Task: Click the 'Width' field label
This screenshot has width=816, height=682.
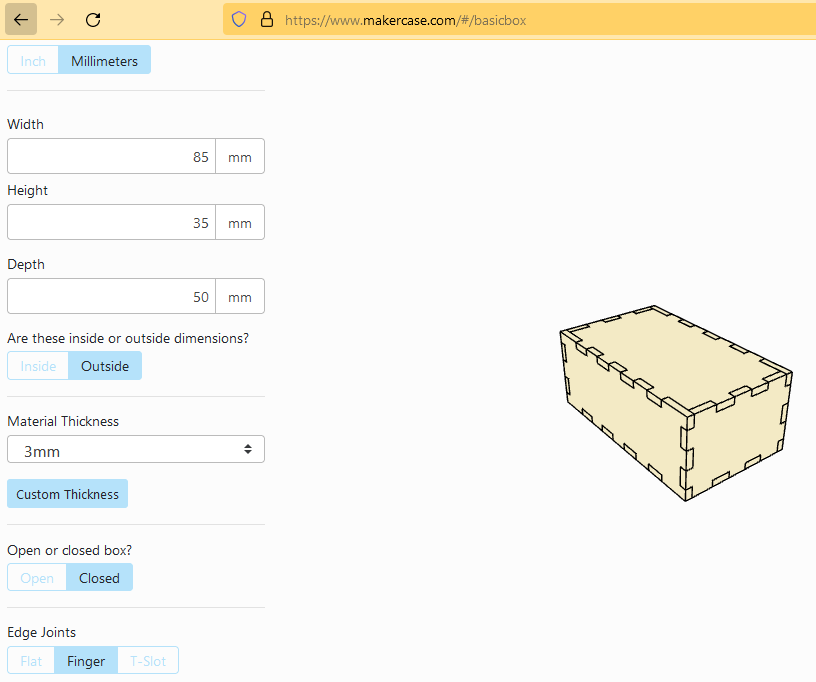Action: [x=26, y=124]
